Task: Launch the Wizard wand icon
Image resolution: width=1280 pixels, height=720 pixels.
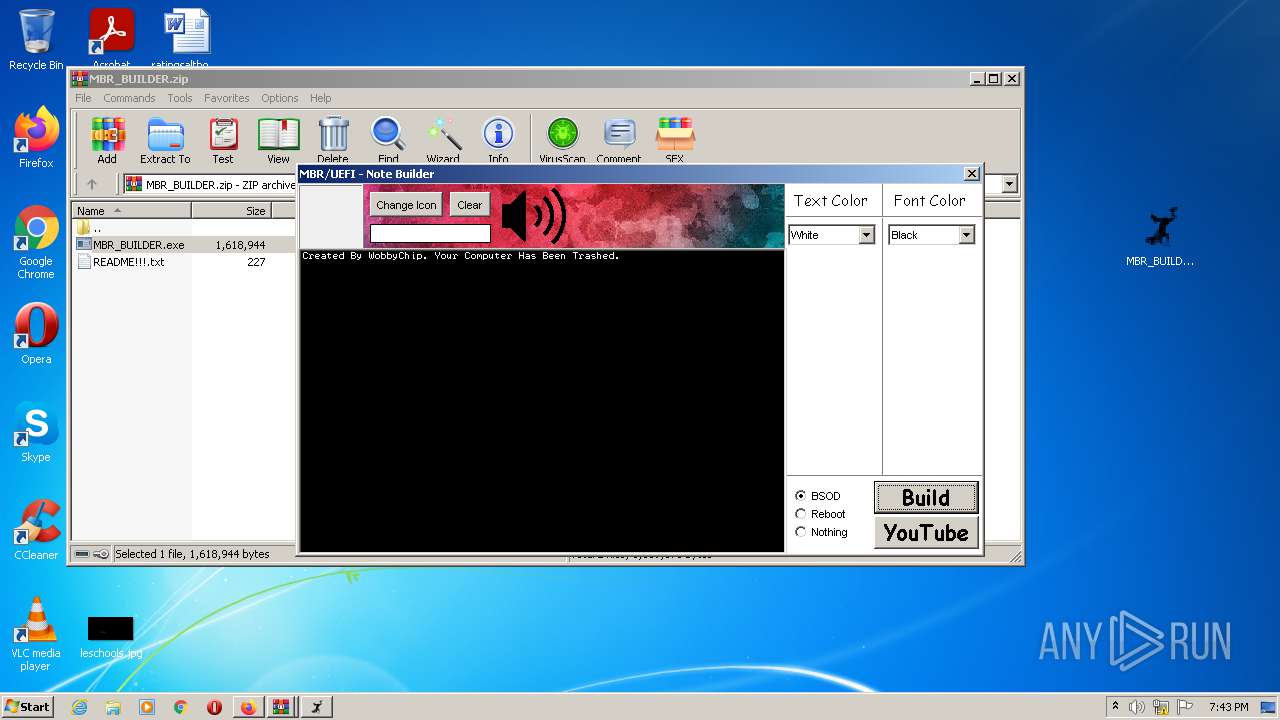Action: (x=443, y=139)
